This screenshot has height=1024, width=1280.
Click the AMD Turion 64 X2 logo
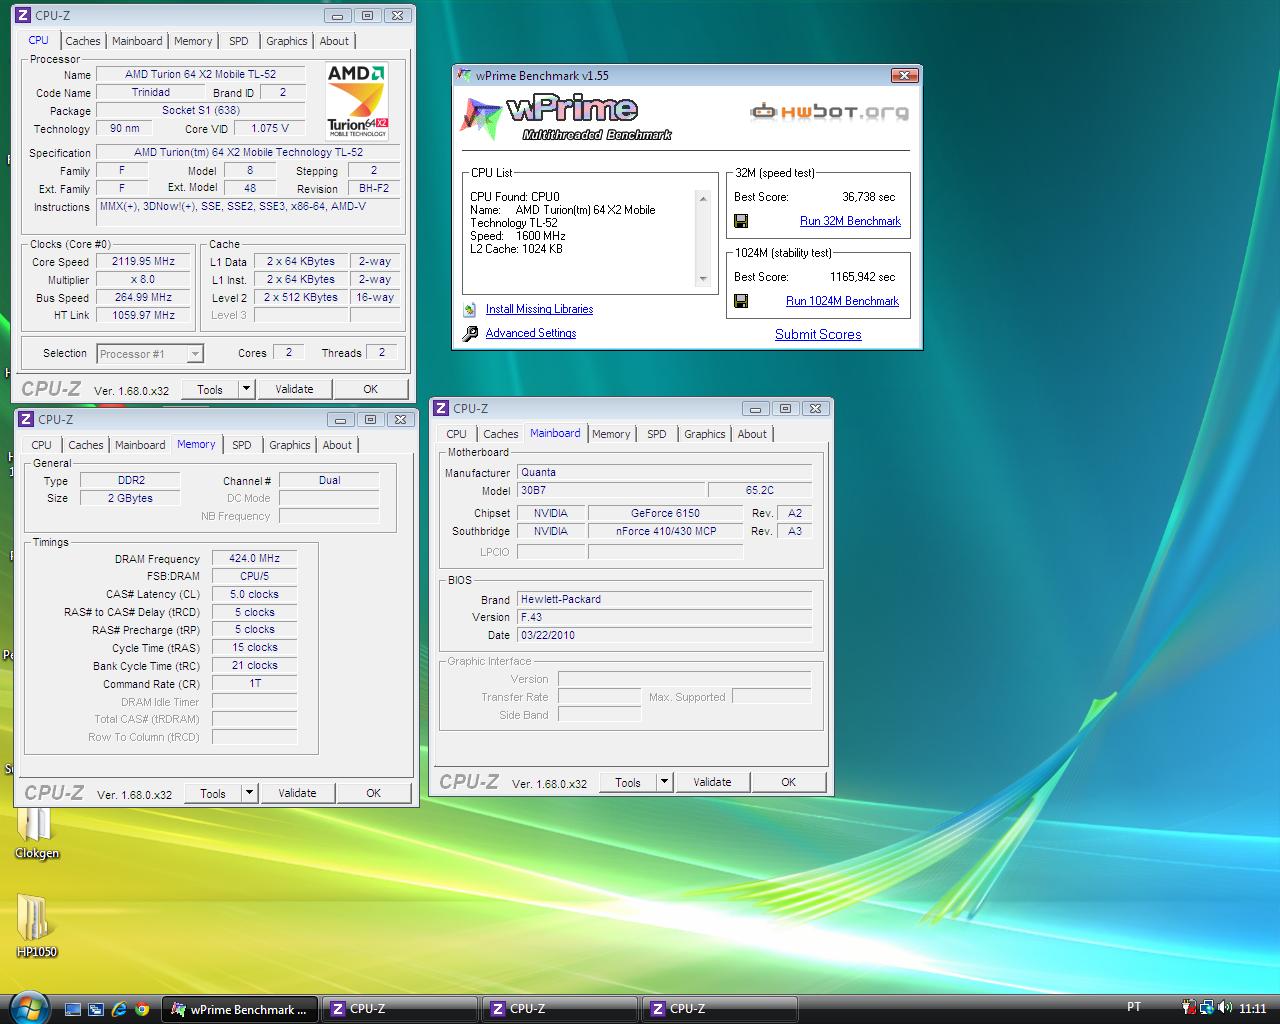tap(358, 101)
